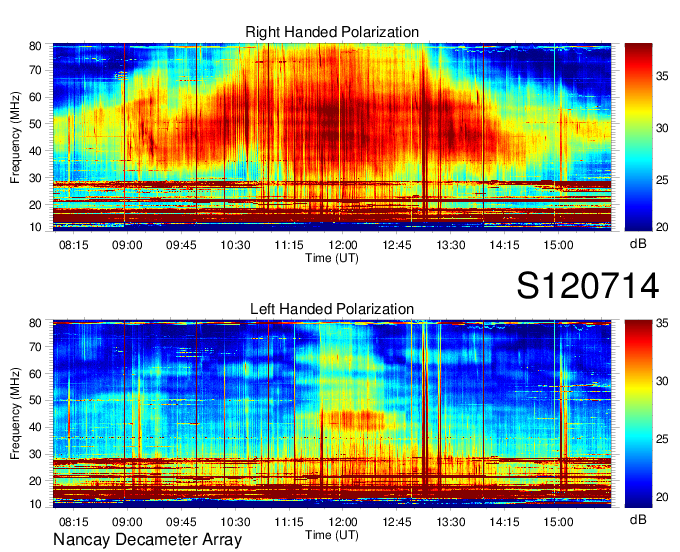The width and height of the screenshot is (680, 552).
Task: Click the 70 MHz tick on the lower frequency axis
Action: pos(36,346)
